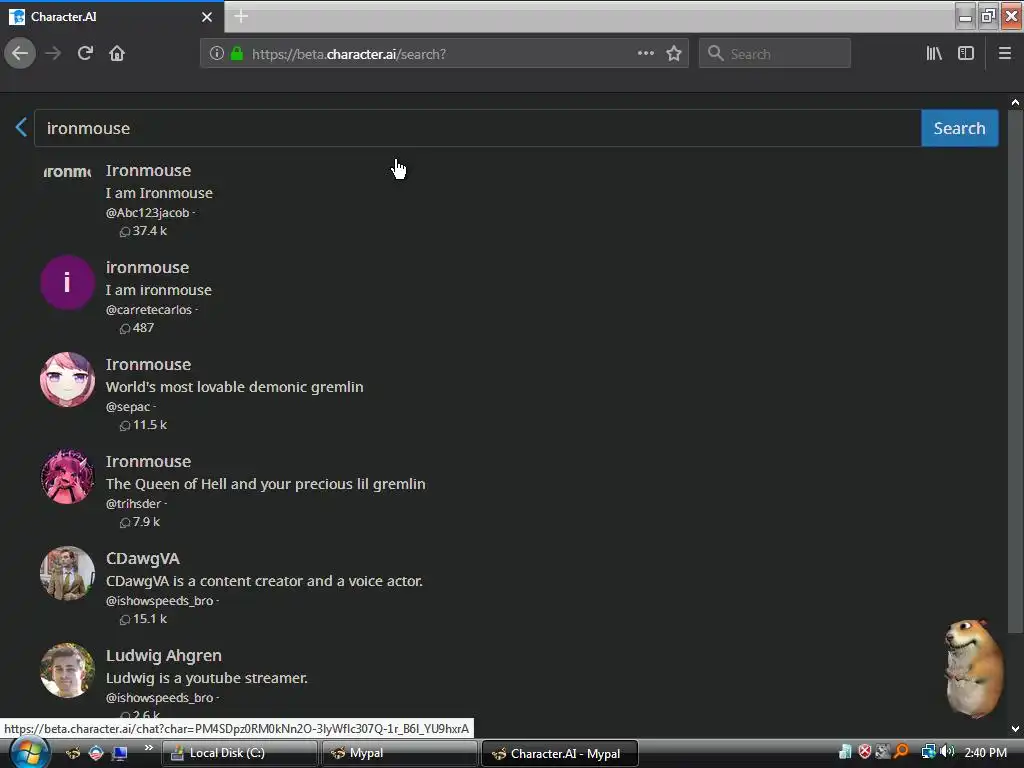This screenshot has height=768, width=1024.
Task: Click 'Ludwig is a youtube streamer' text
Action: [206, 679]
